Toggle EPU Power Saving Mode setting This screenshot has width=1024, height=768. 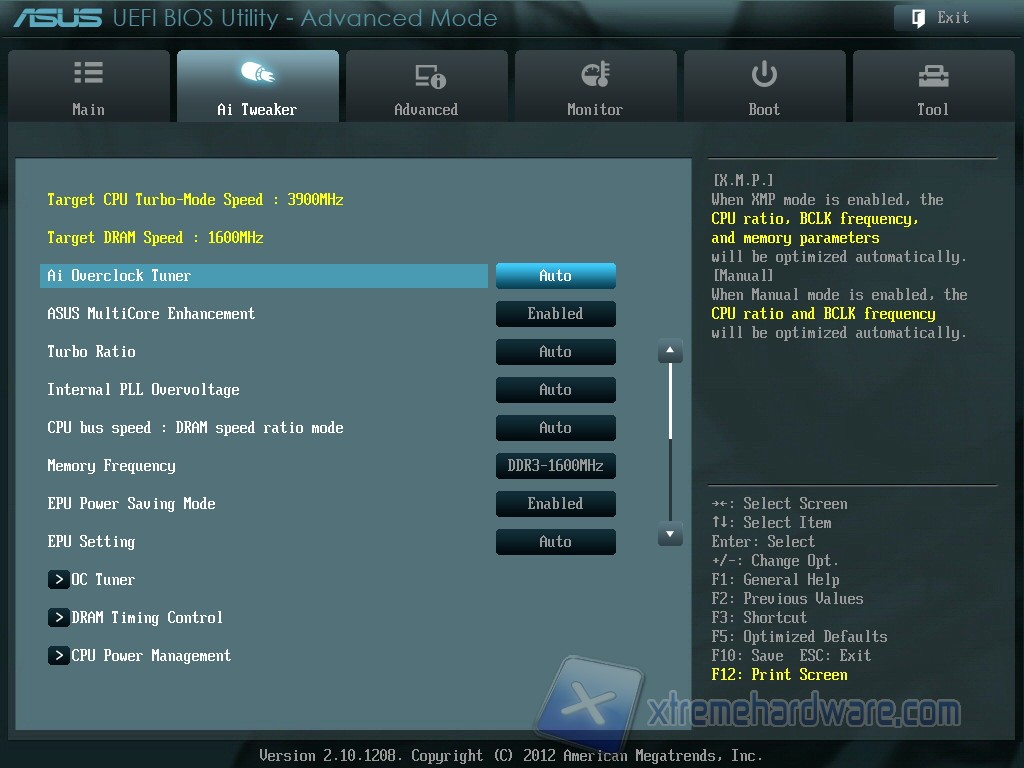point(555,504)
